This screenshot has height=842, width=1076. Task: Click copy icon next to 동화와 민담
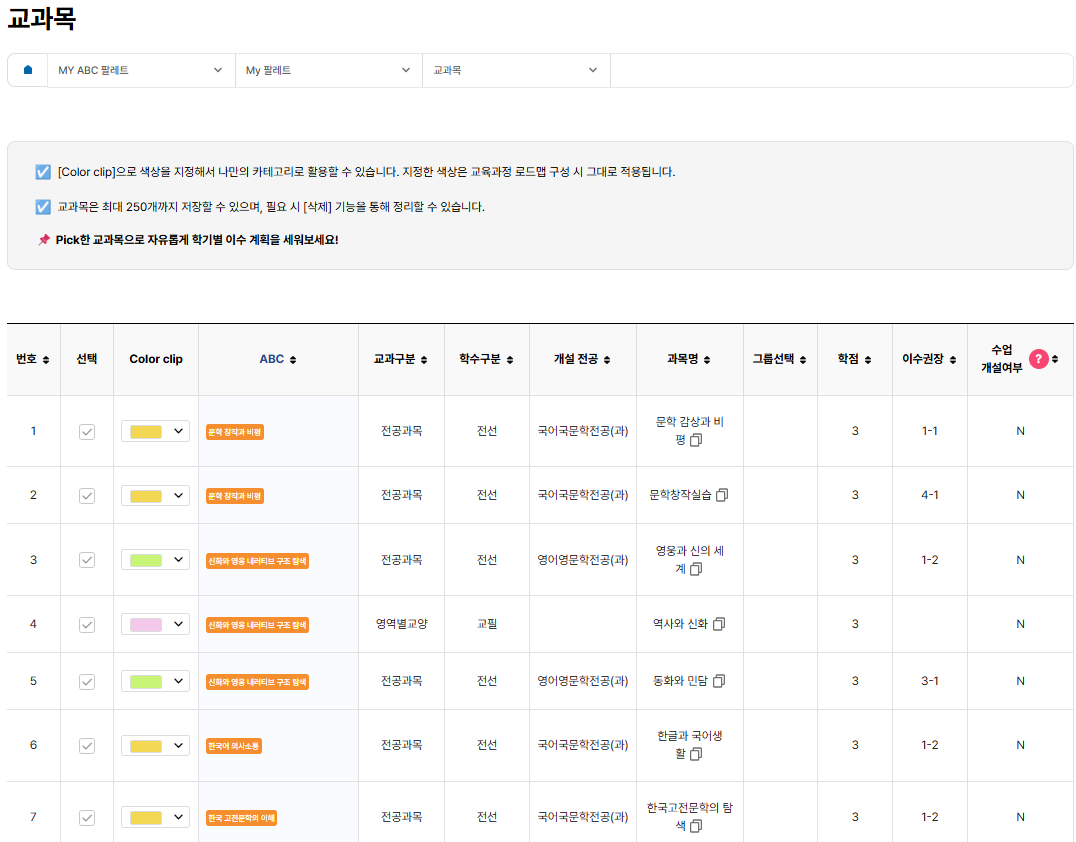tap(719, 681)
